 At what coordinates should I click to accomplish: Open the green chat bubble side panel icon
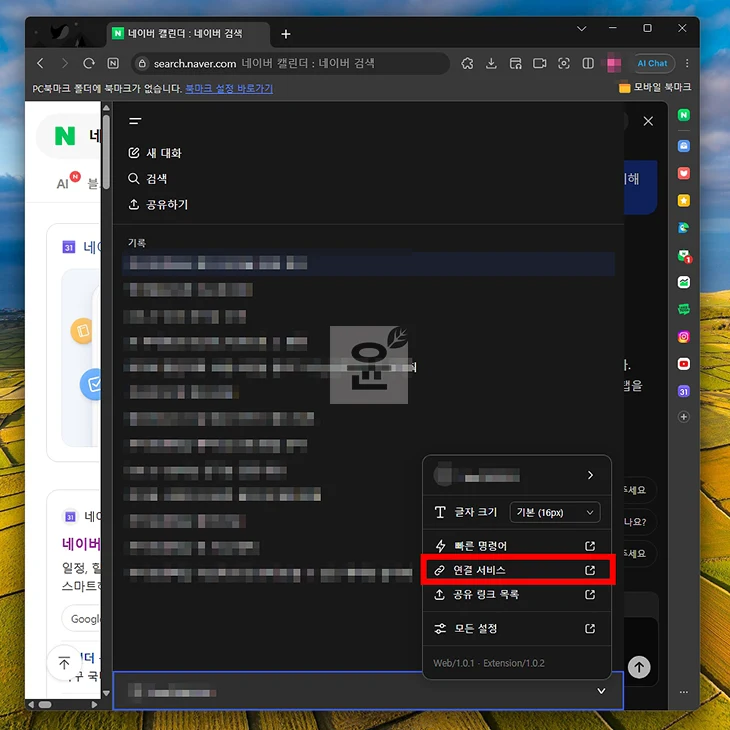pyautogui.click(x=683, y=256)
